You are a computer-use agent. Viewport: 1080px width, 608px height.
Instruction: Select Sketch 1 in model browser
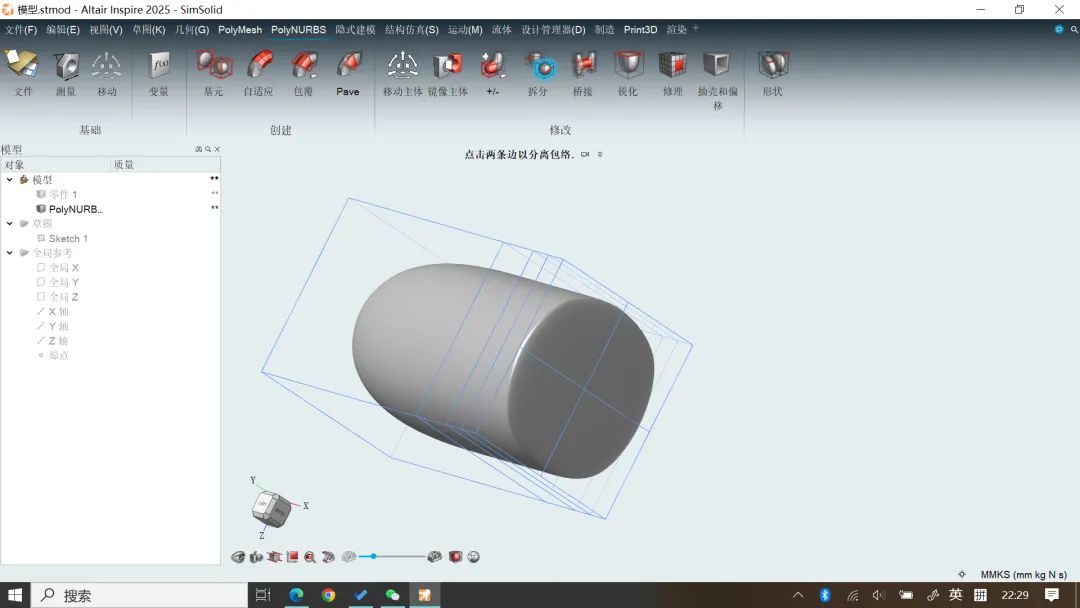coord(68,239)
